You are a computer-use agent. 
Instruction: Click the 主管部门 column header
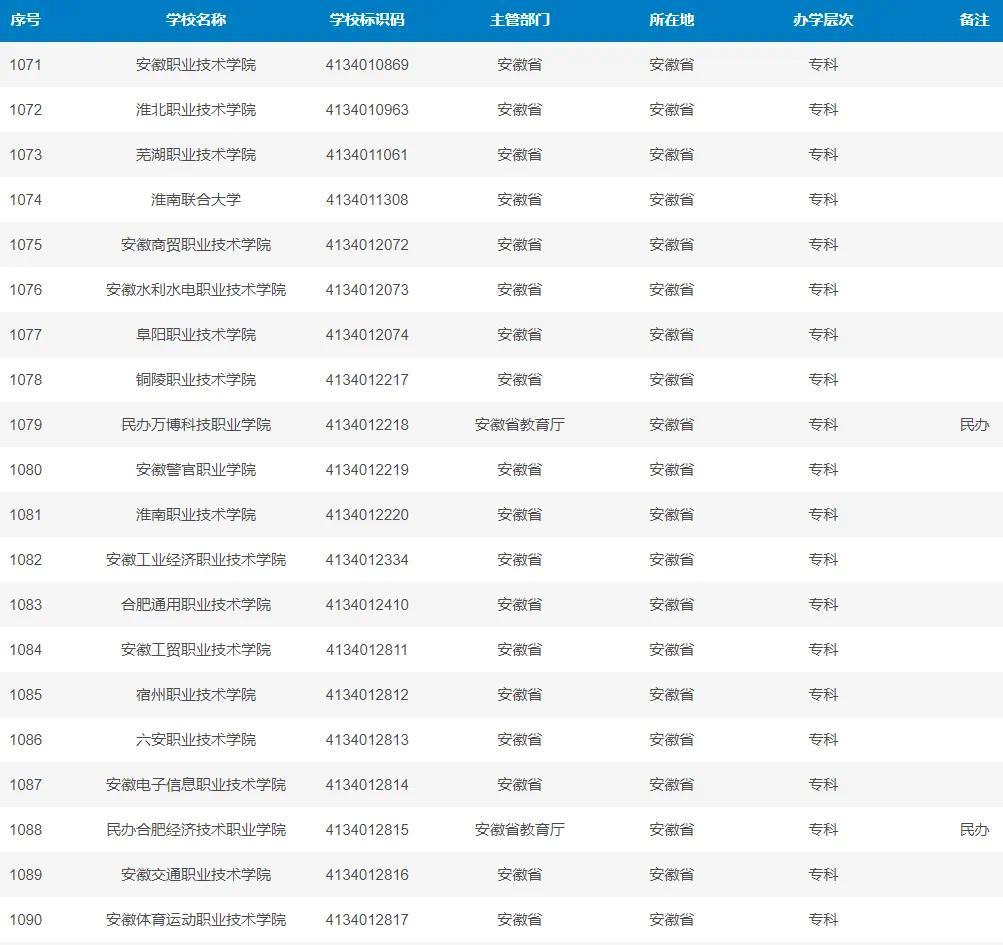pyautogui.click(x=519, y=20)
